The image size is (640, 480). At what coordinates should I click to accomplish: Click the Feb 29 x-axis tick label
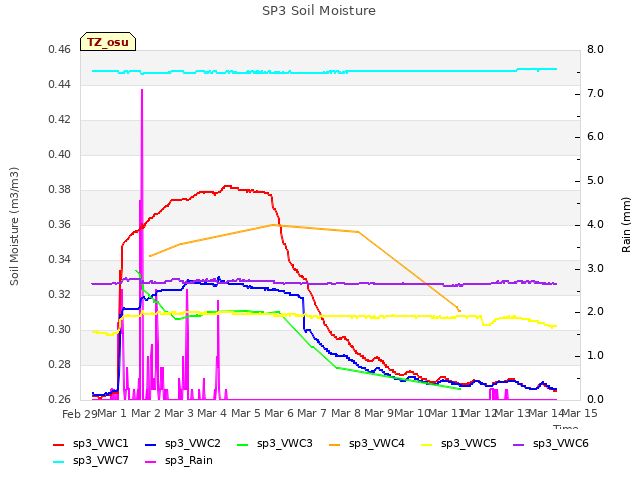click(x=79, y=414)
